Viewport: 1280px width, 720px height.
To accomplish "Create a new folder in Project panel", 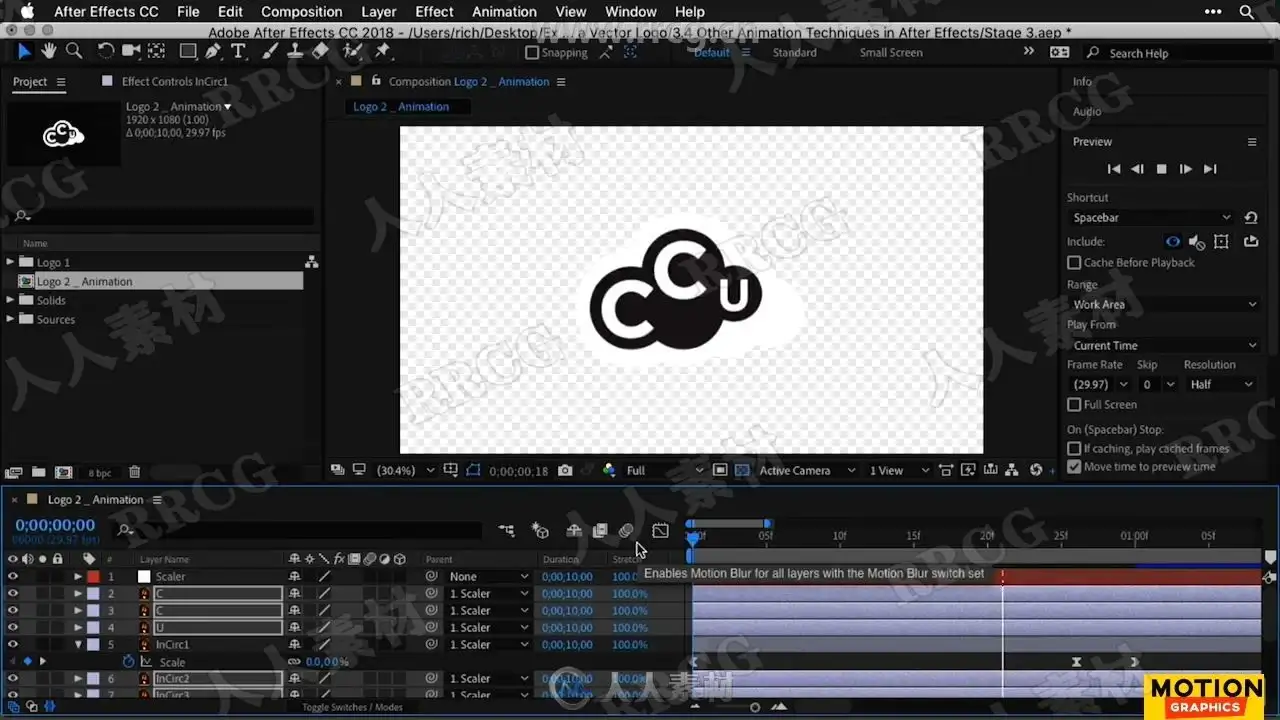I will 38,472.
